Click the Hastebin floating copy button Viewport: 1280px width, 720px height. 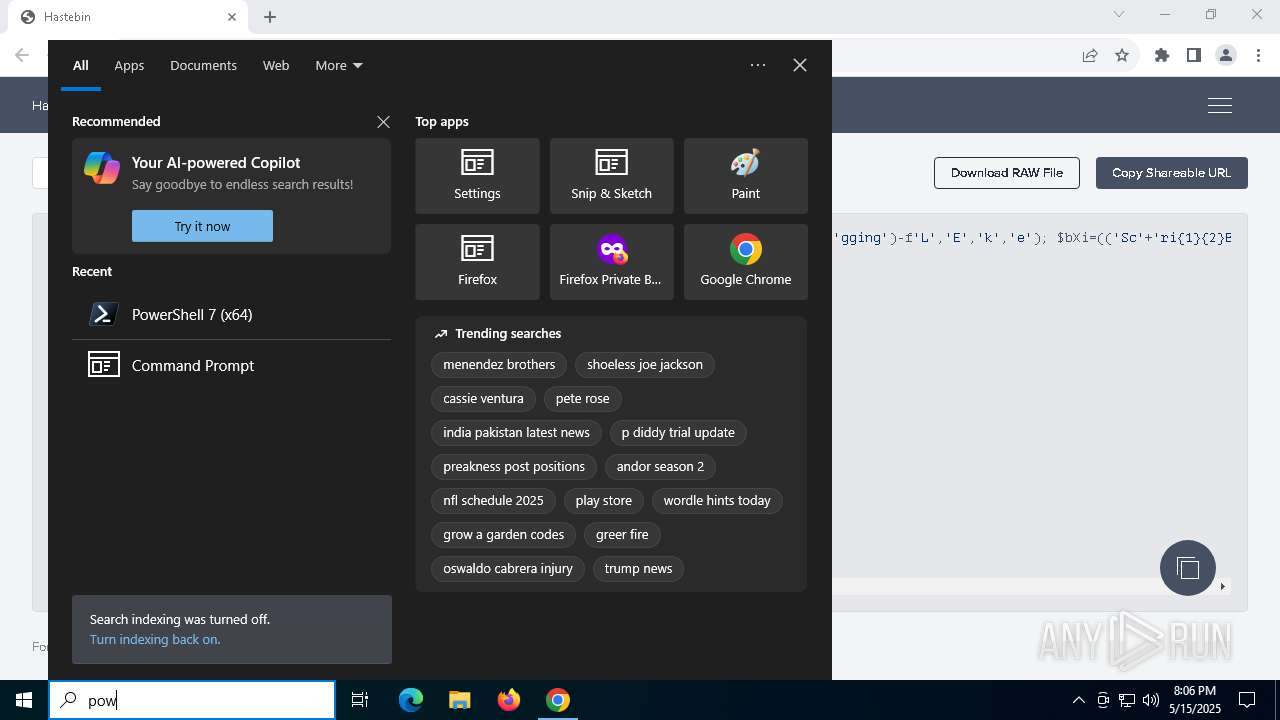pos(1188,568)
